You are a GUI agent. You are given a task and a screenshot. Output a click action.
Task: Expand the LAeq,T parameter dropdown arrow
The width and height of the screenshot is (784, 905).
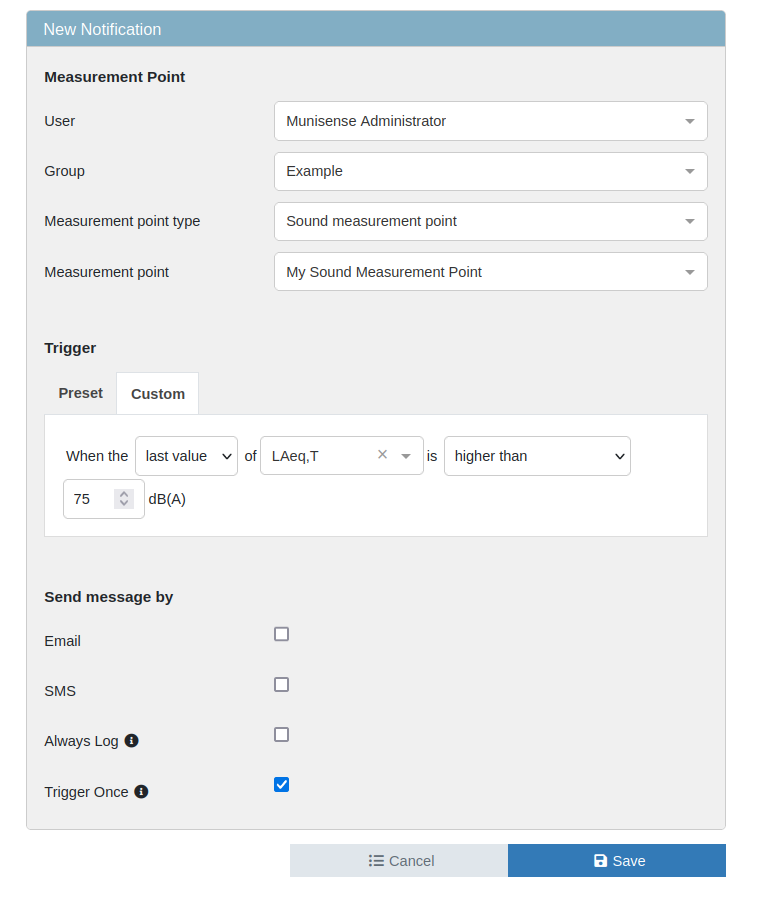click(x=406, y=456)
